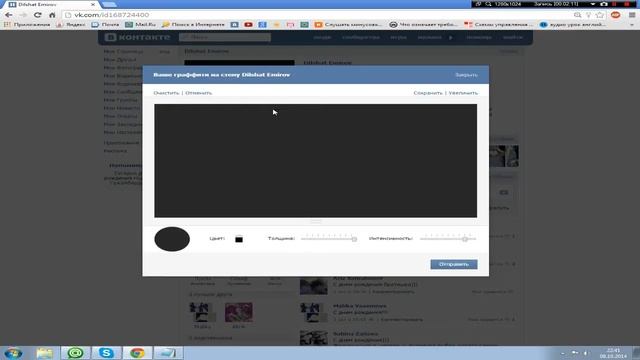Image resolution: width=640 pixels, height=360 pixels.
Task: Reload the page with the refresh icon
Action: coord(38,15)
